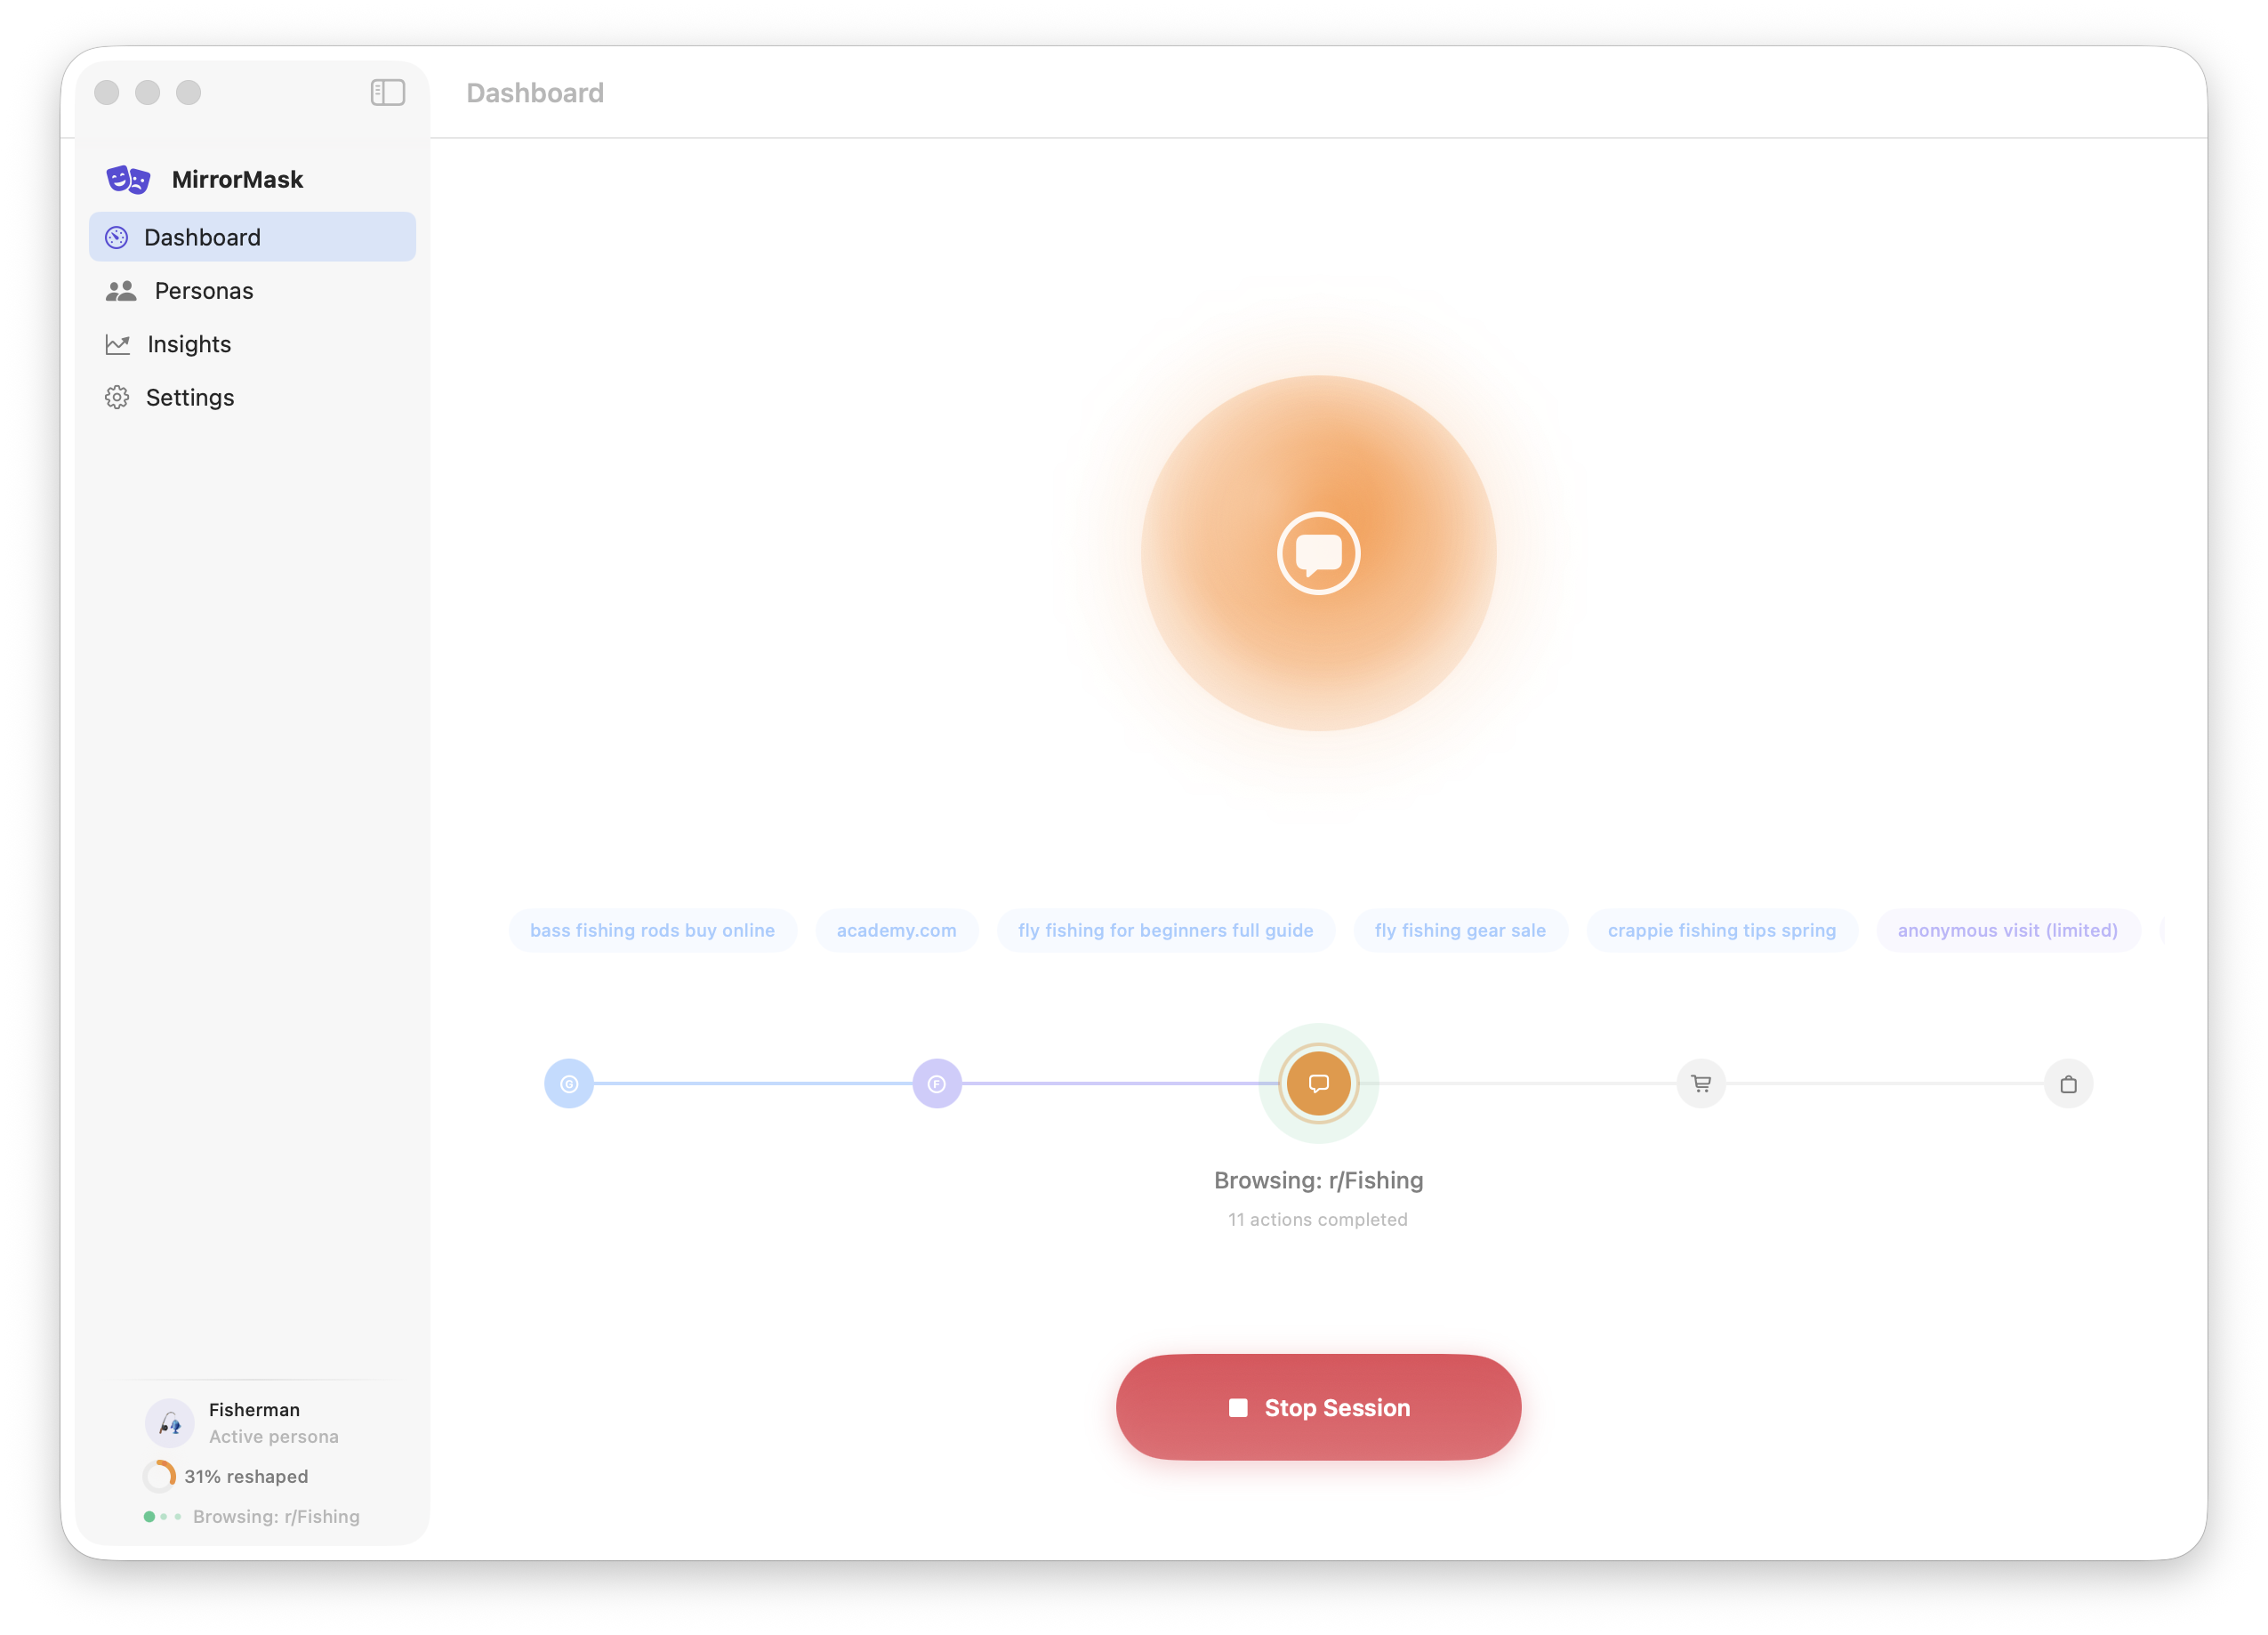The image size is (2268, 1635).
Task: Click the 31% reshaped progress ring
Action: pos(159,1476)
